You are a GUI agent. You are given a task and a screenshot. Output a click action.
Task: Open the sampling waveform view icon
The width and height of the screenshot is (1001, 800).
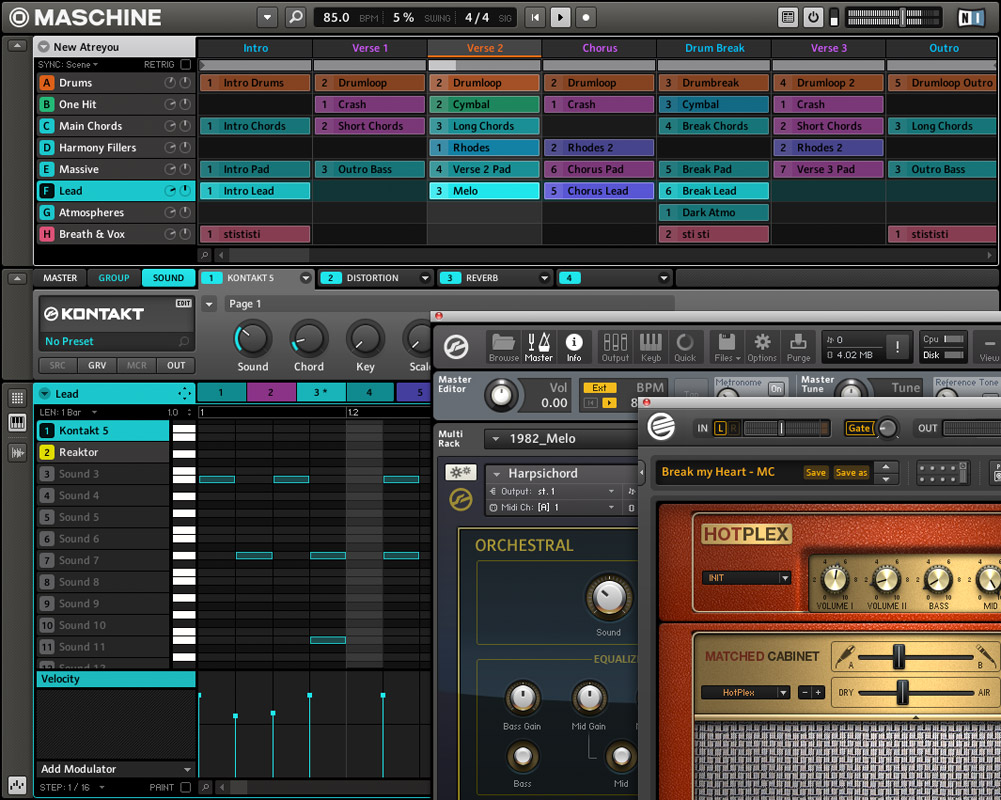(x=17, y=453)
